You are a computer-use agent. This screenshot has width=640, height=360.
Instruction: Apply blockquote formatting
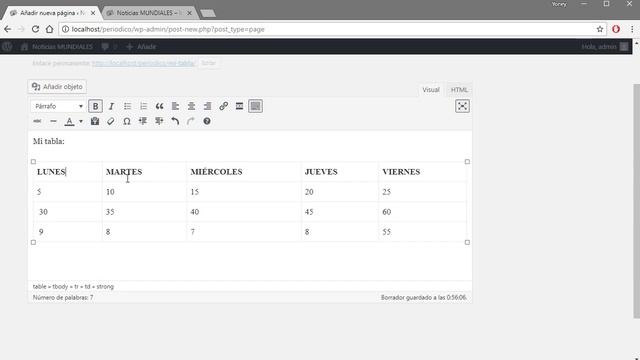pyautogui.click(x=159, y=106)
